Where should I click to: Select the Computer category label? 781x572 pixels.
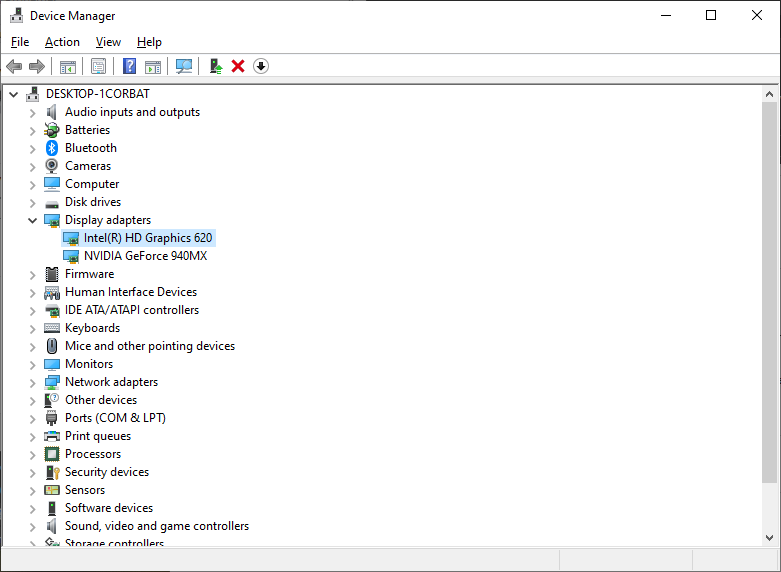92,184
